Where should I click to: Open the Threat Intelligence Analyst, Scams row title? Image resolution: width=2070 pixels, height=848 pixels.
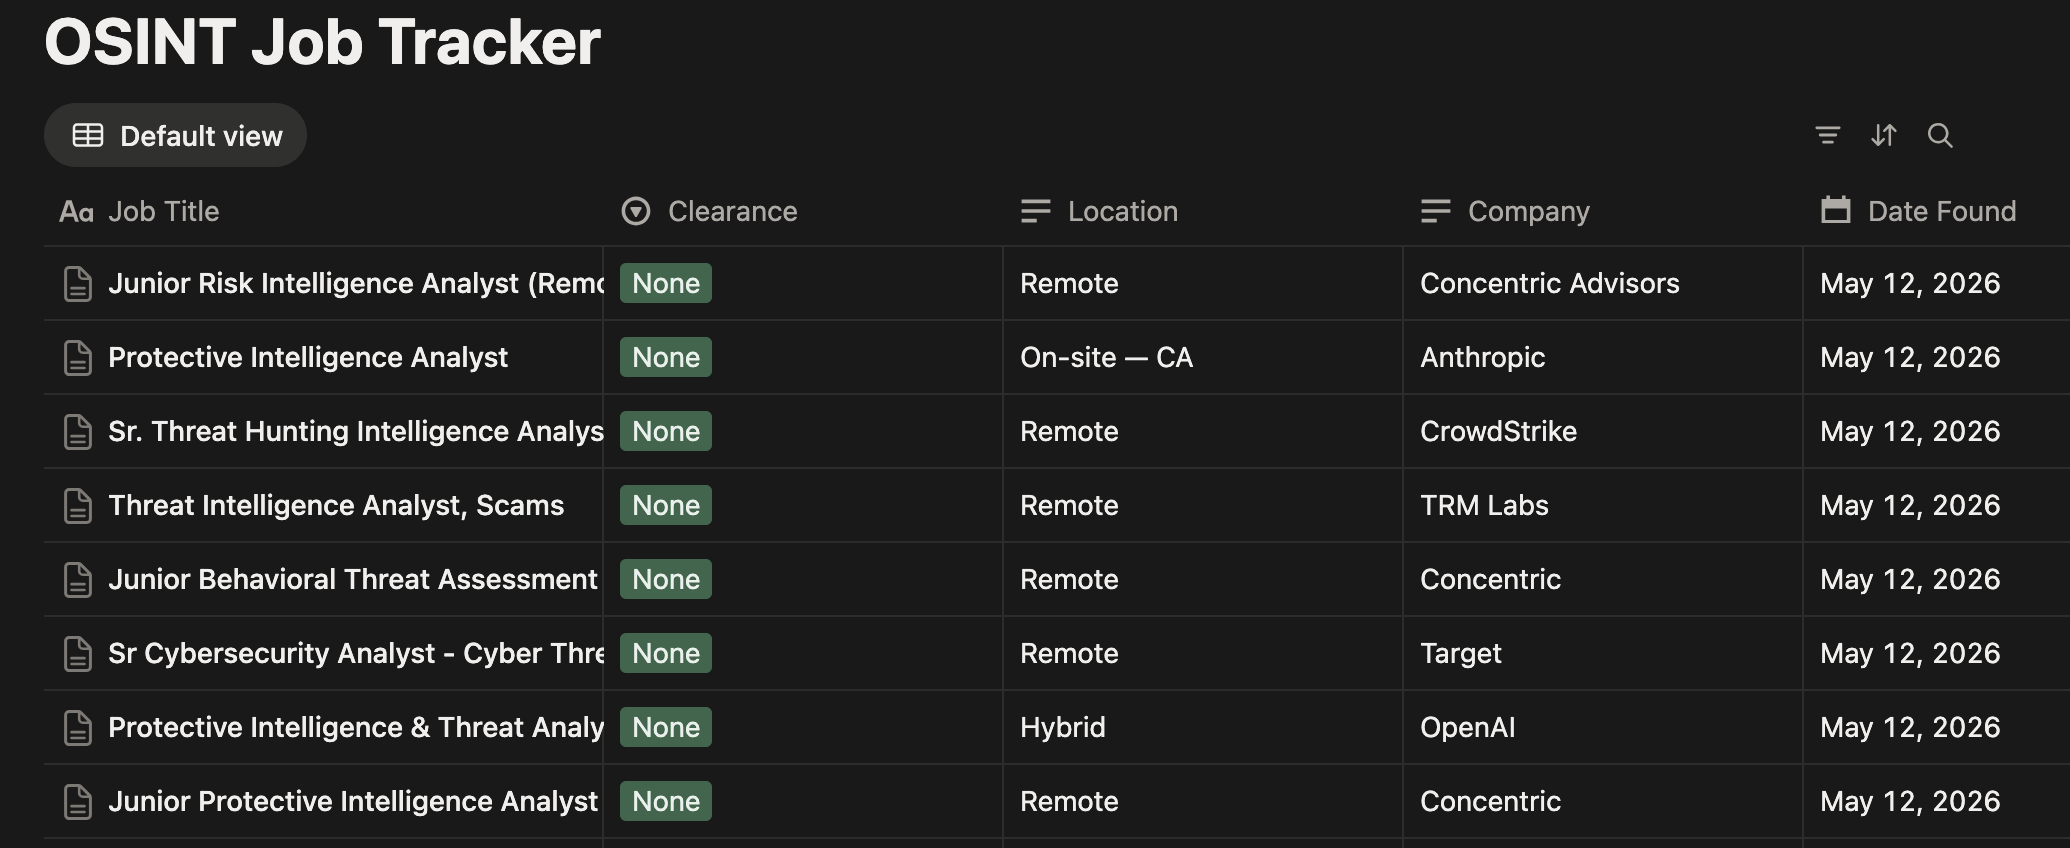tap(336, 505)
